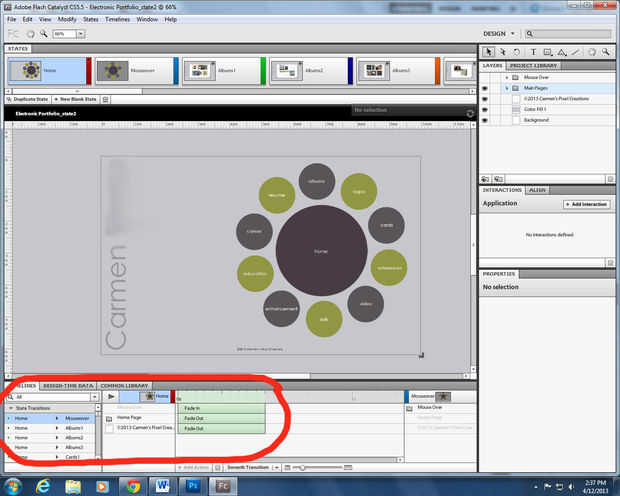
Task: Open the timeline filter All dropdown
Action: [x=95, y=397]
